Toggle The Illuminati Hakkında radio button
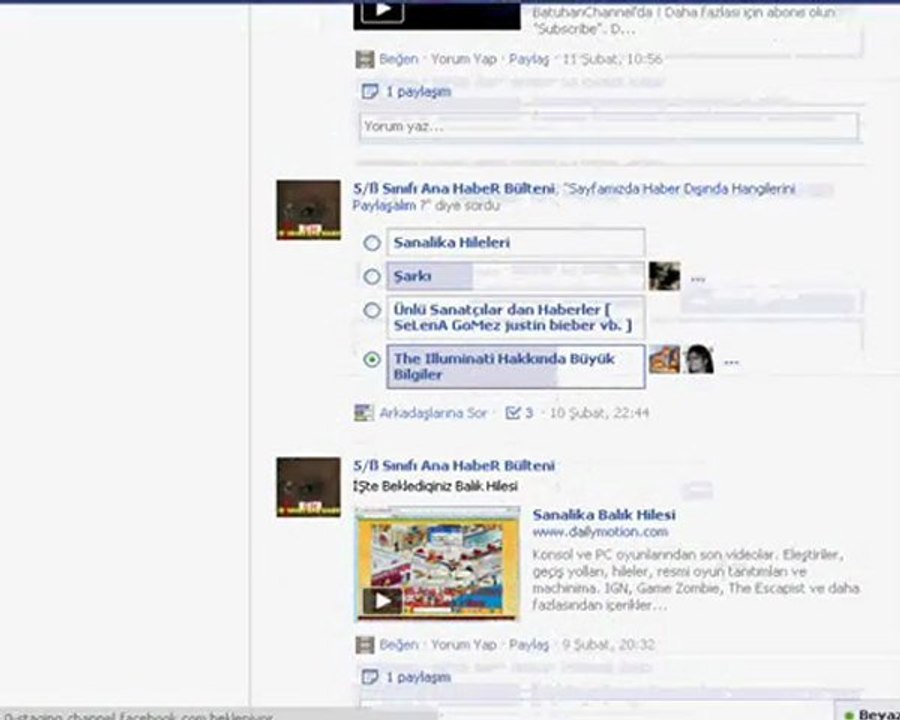900x720 pixels. (x=372, y=360)
